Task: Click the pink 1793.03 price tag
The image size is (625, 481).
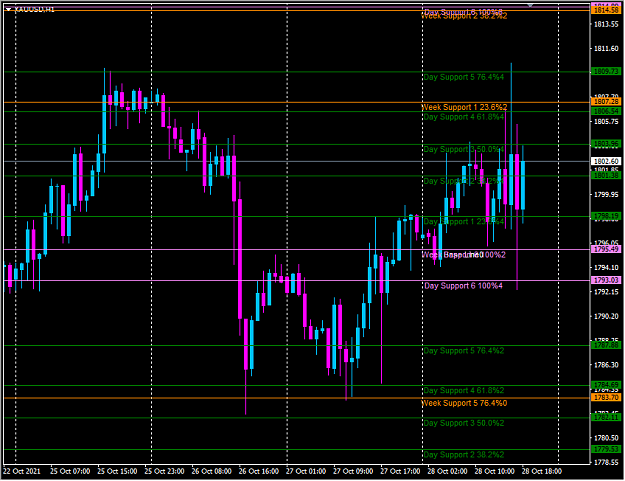Action: (606, 281)
